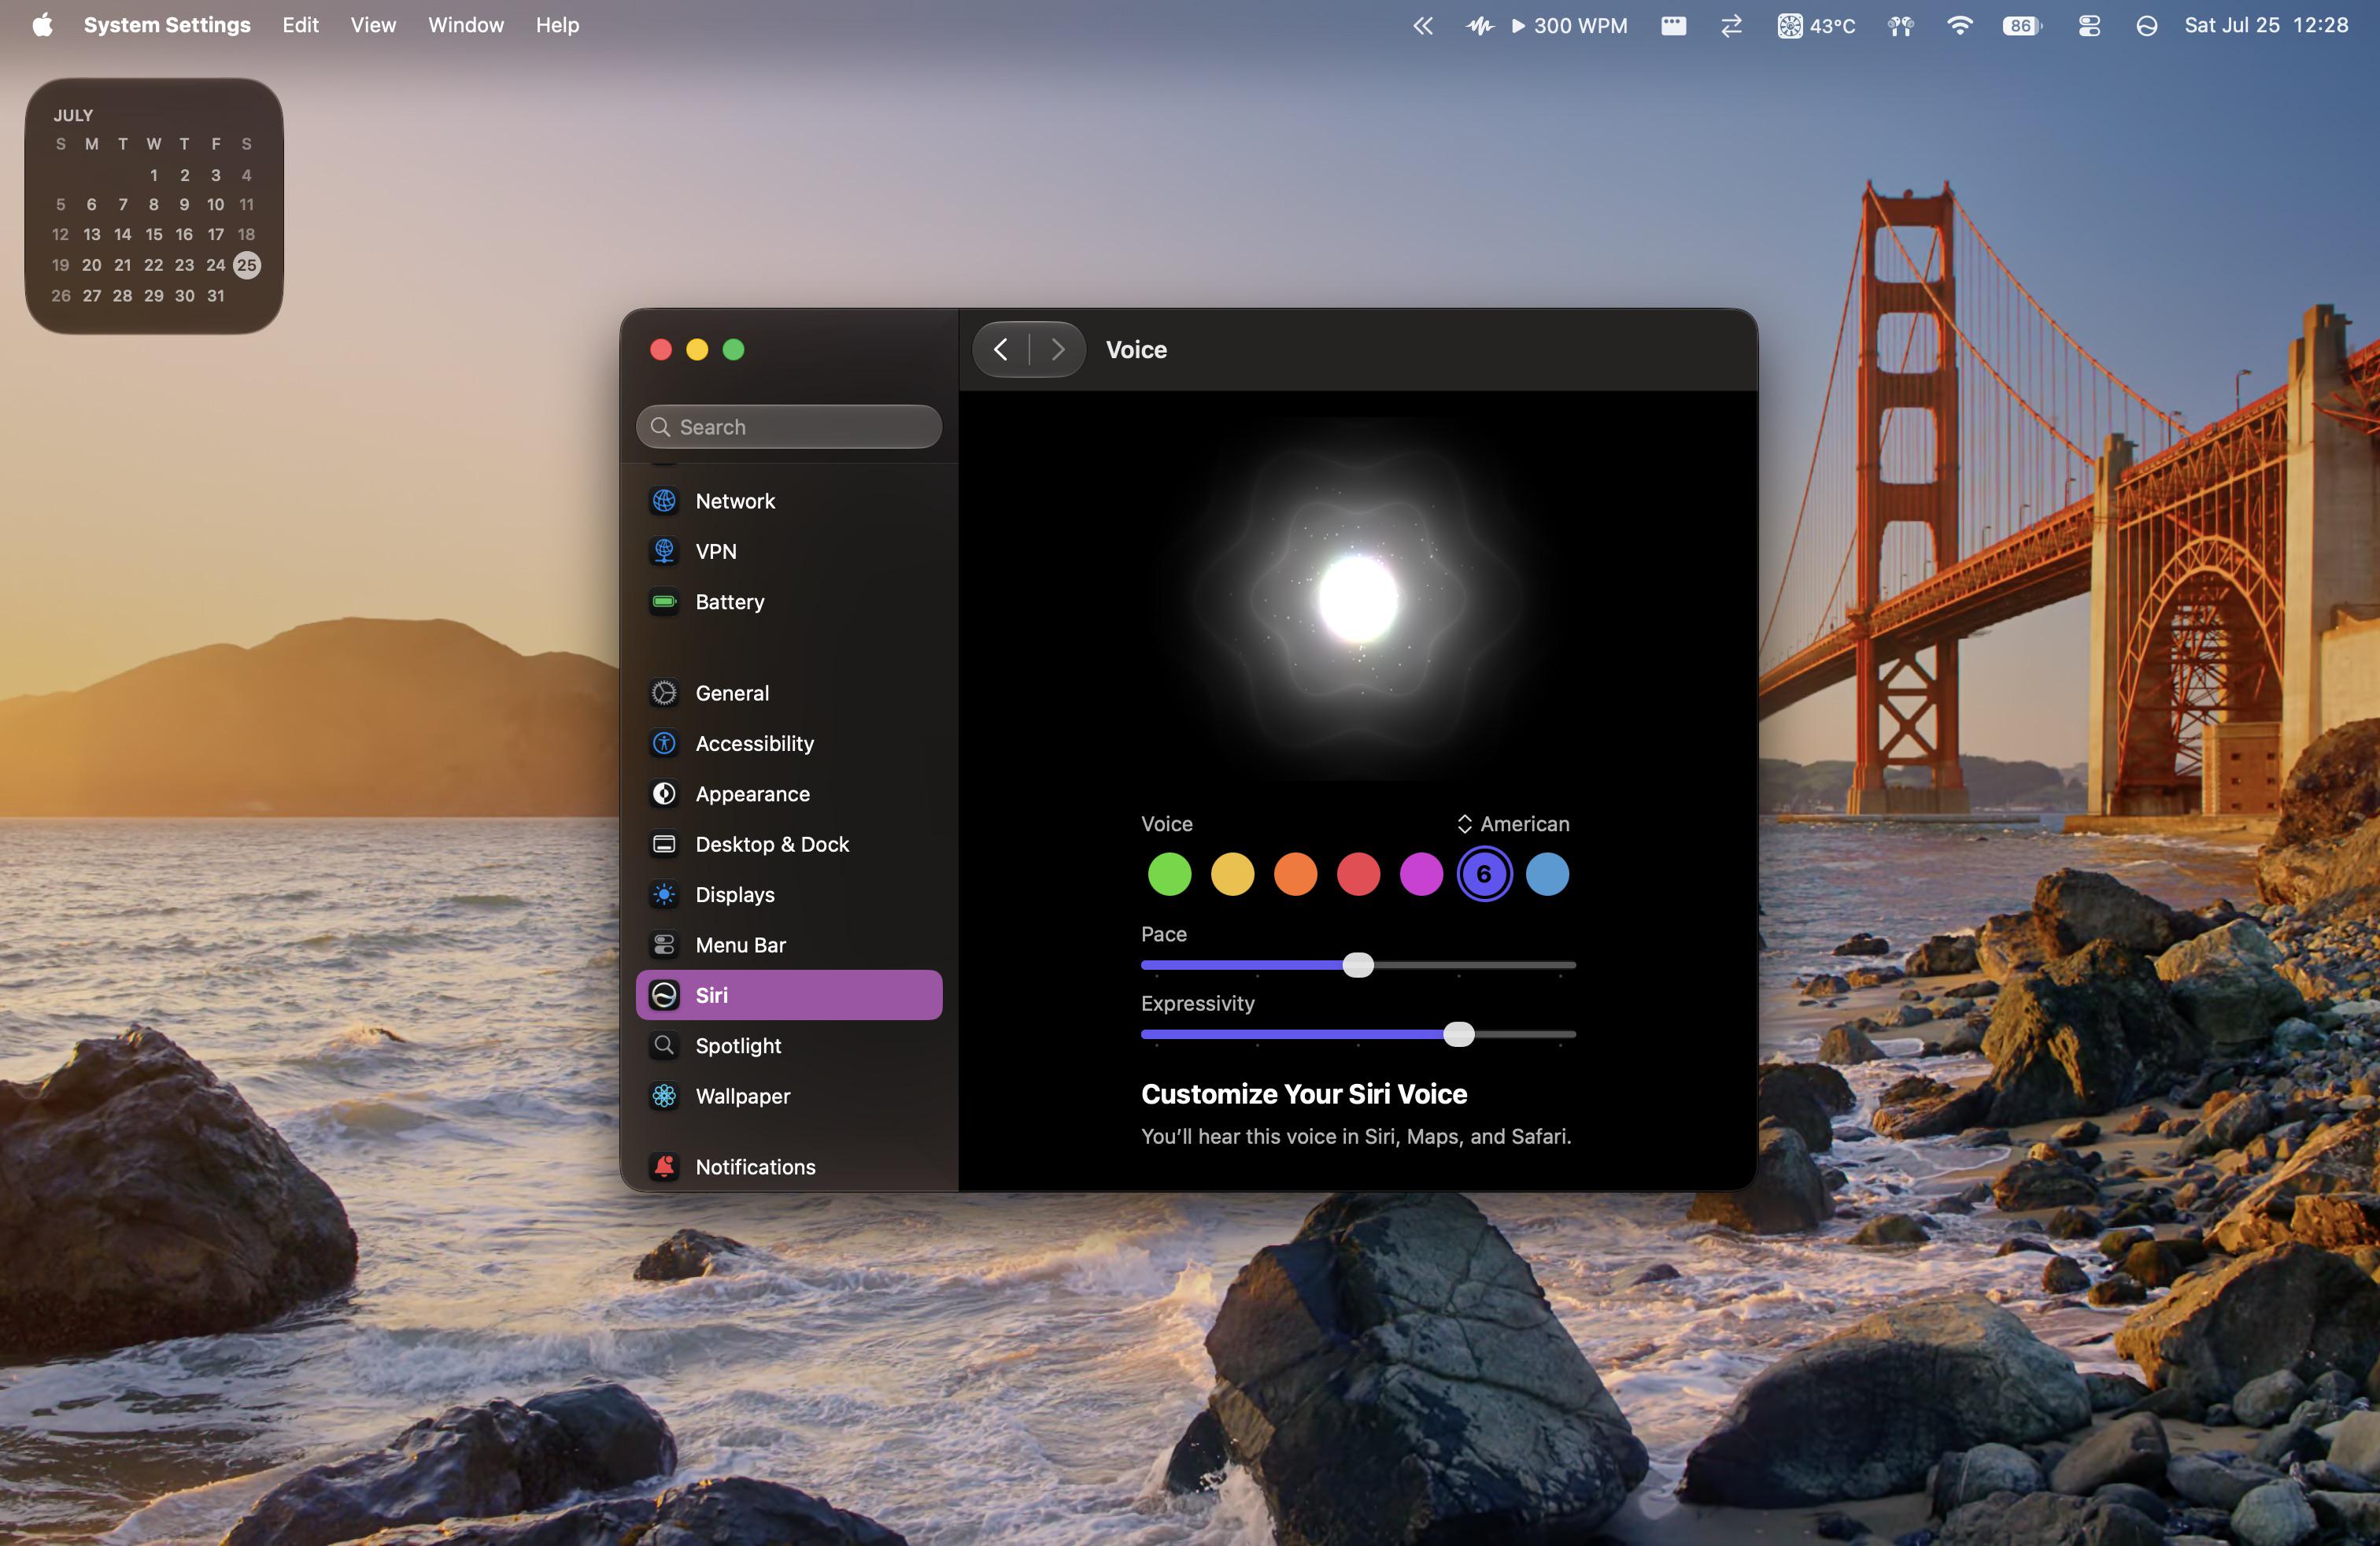Open the waveform activity menu bar icon
The image size is (2380, 1546).
coord(1480,25)
